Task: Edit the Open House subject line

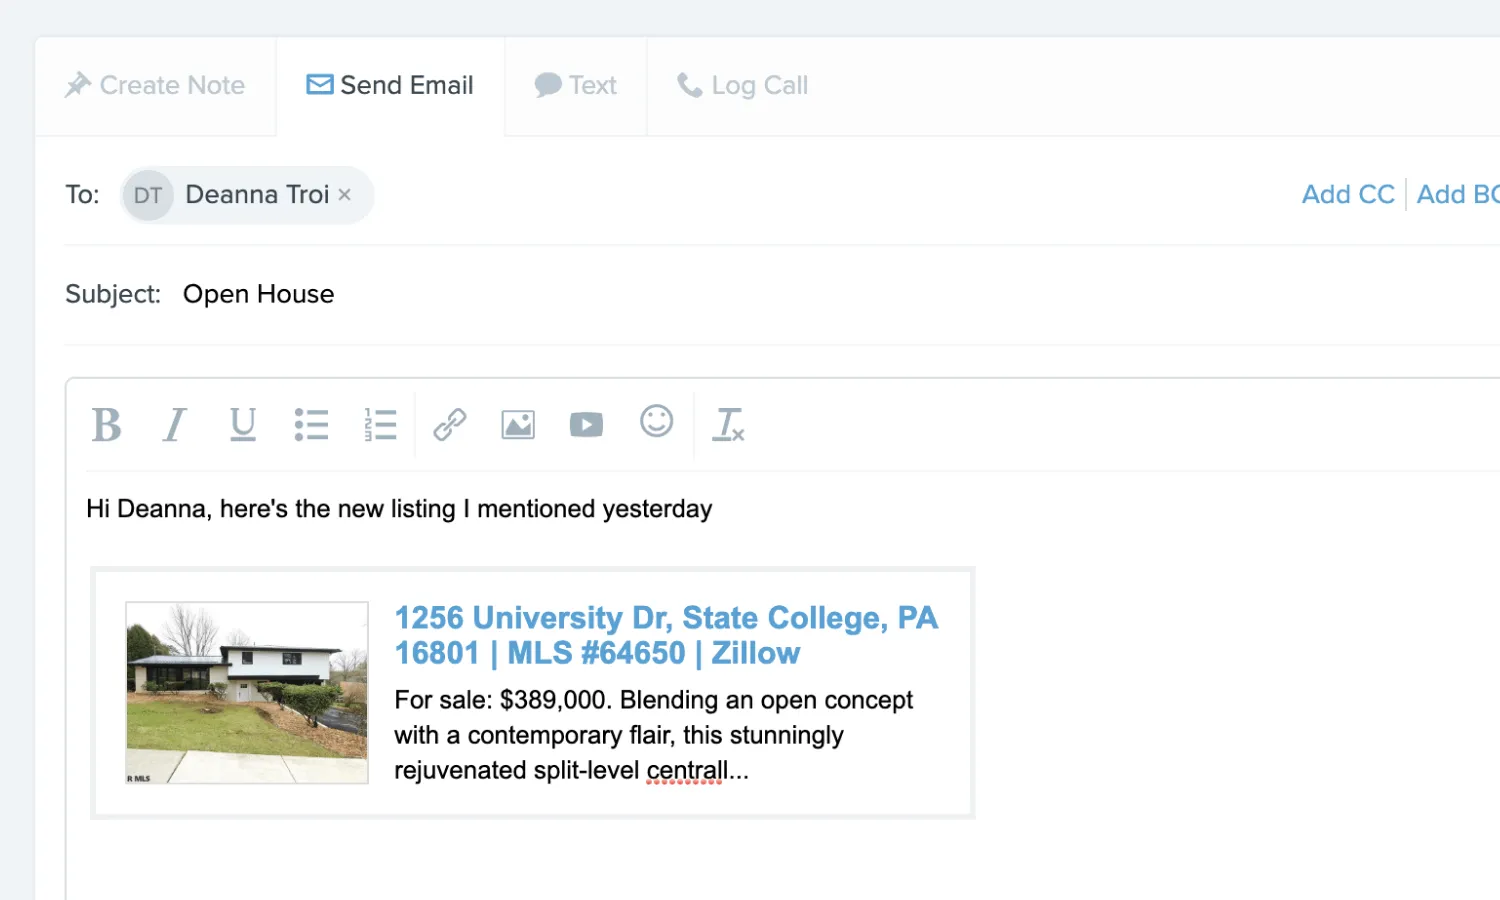Action: pos(258,293)
